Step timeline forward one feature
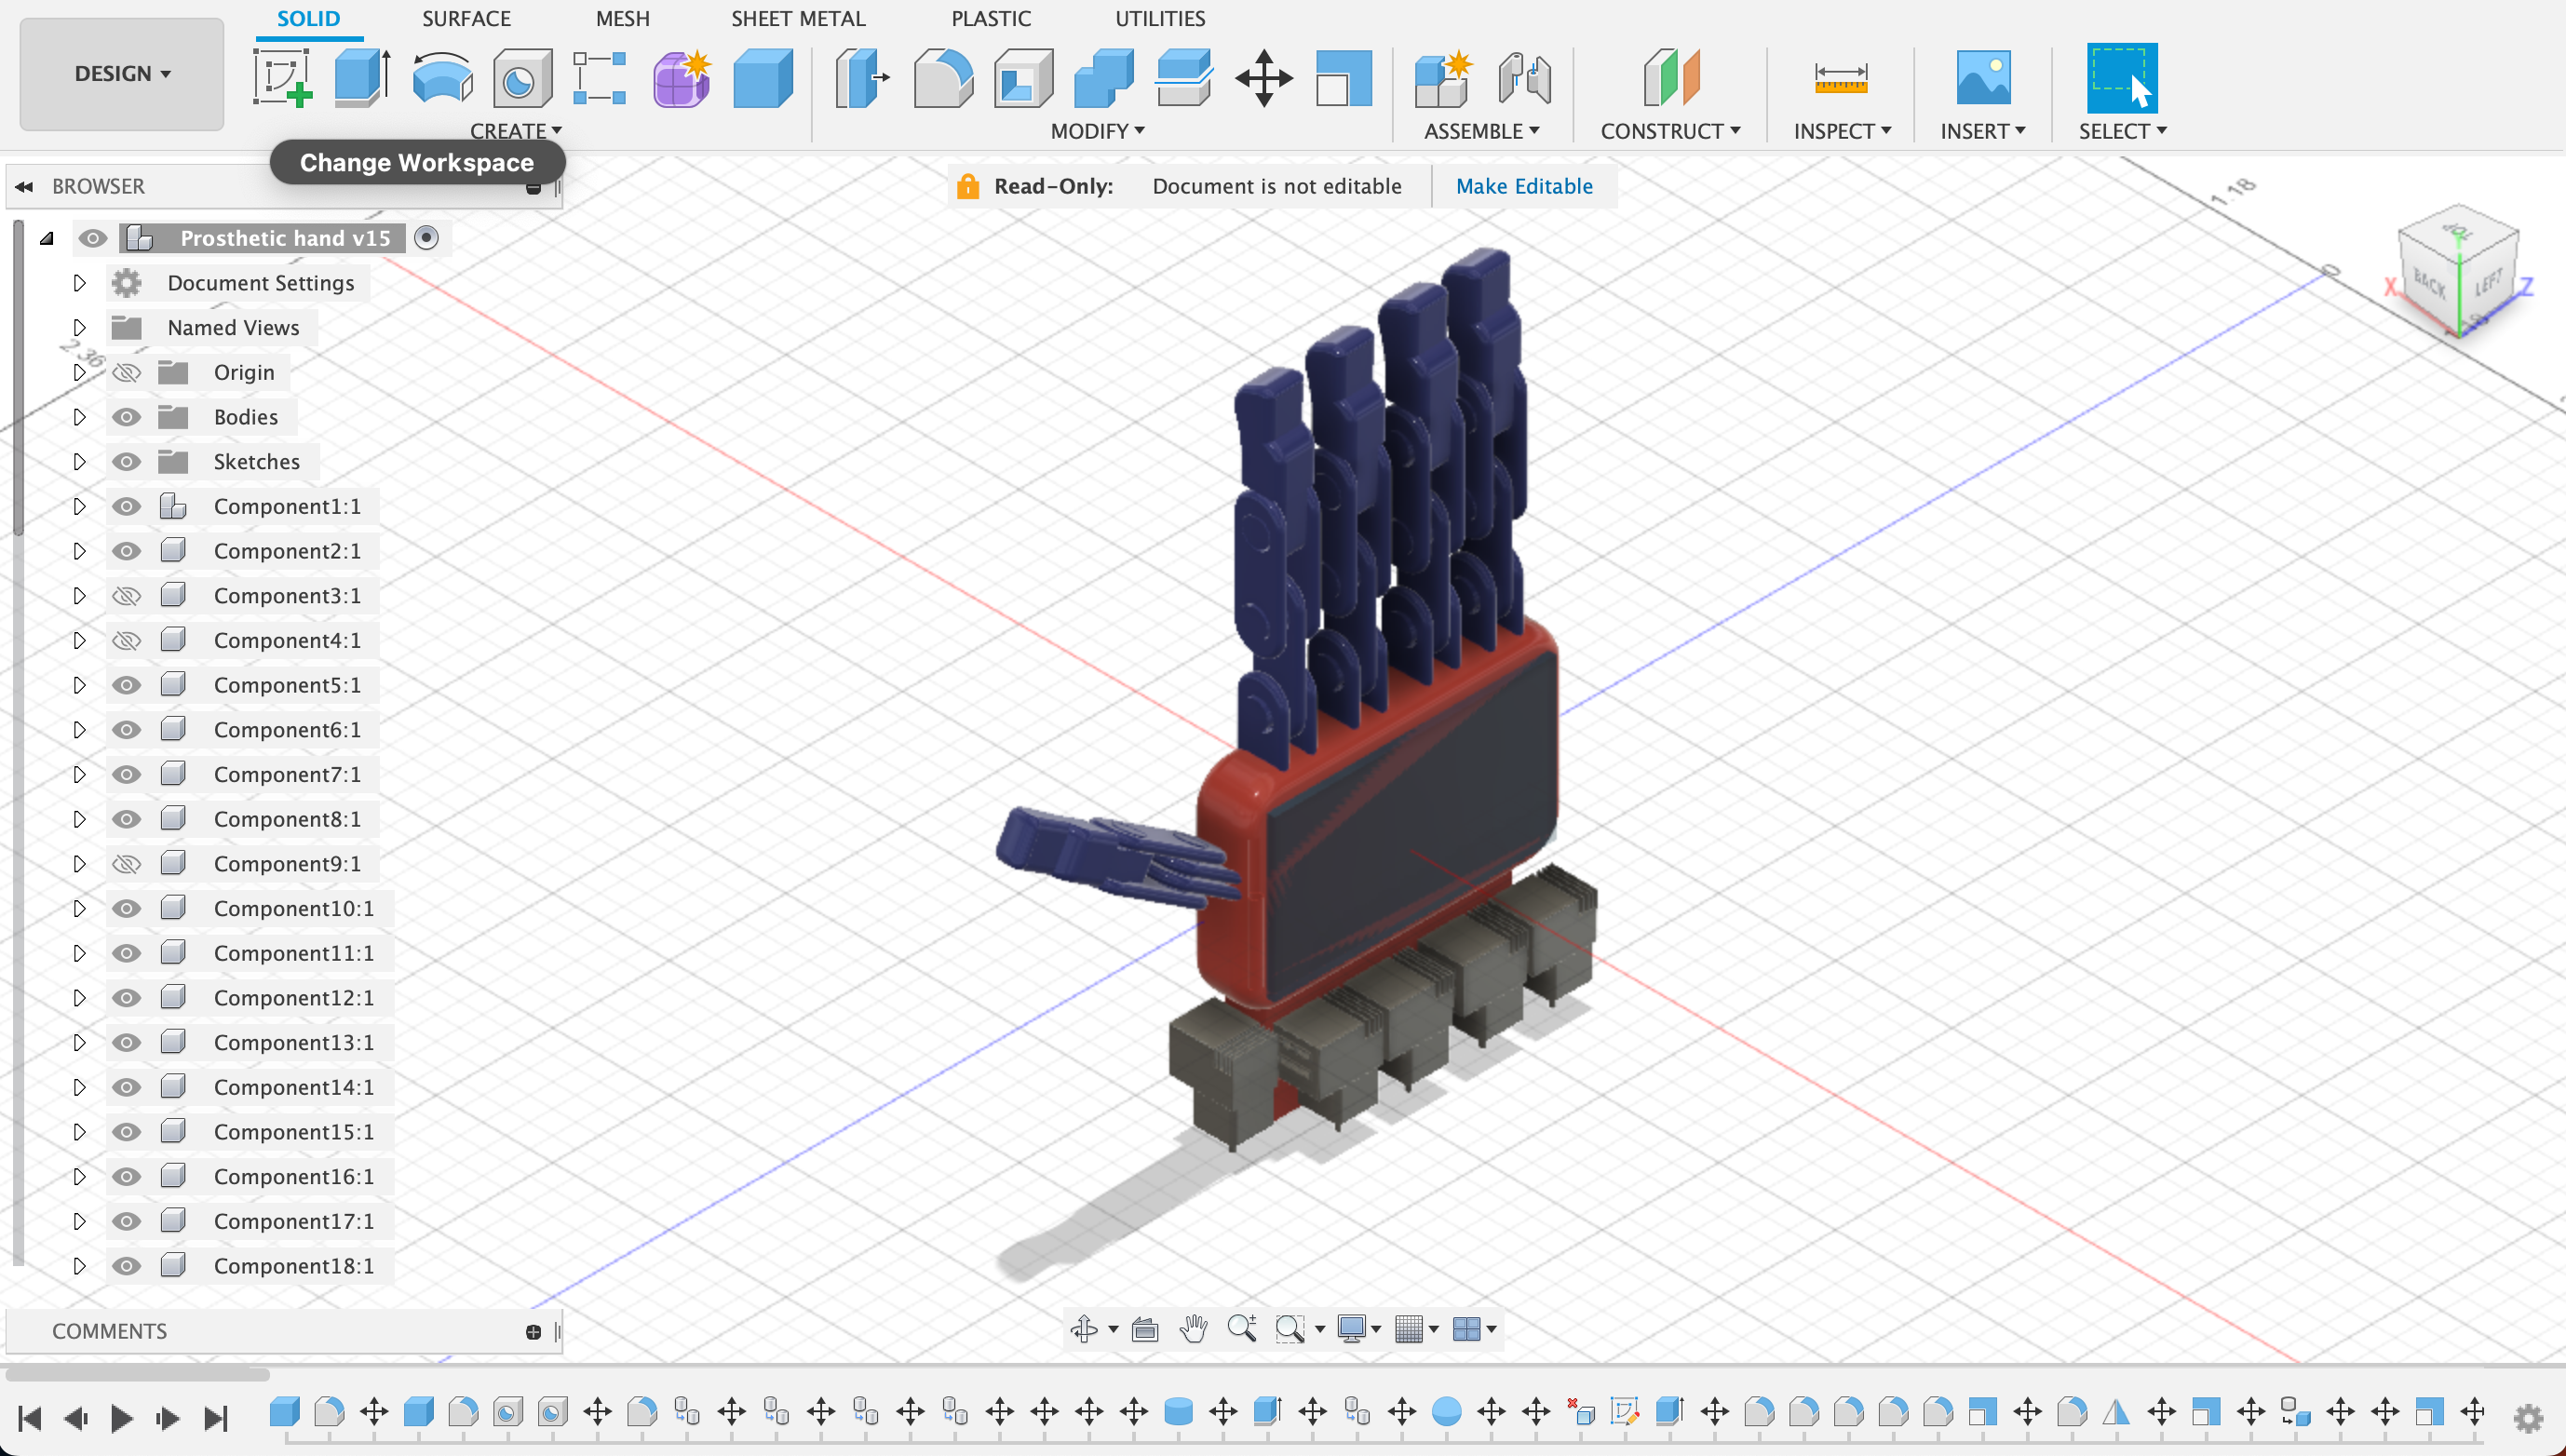2566x1456 pixels. click(168, 1418)
